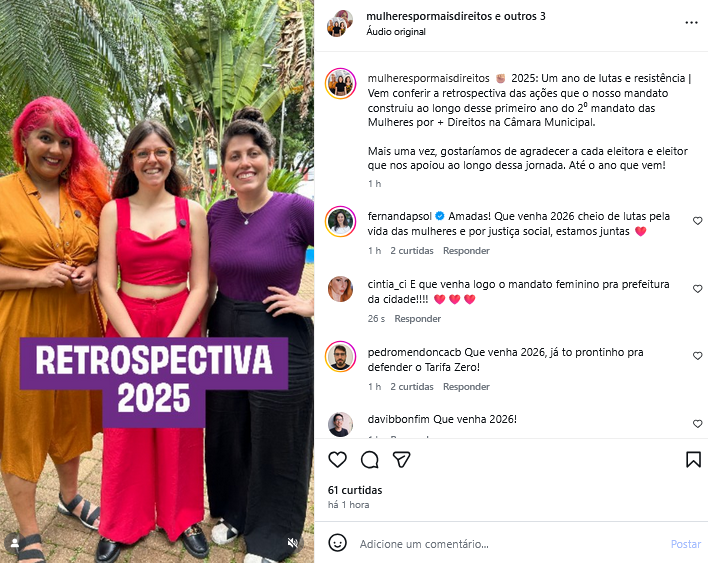Open more options three-dot menu
The width and height of the screenshot is (708, 563).
(691, 23)
